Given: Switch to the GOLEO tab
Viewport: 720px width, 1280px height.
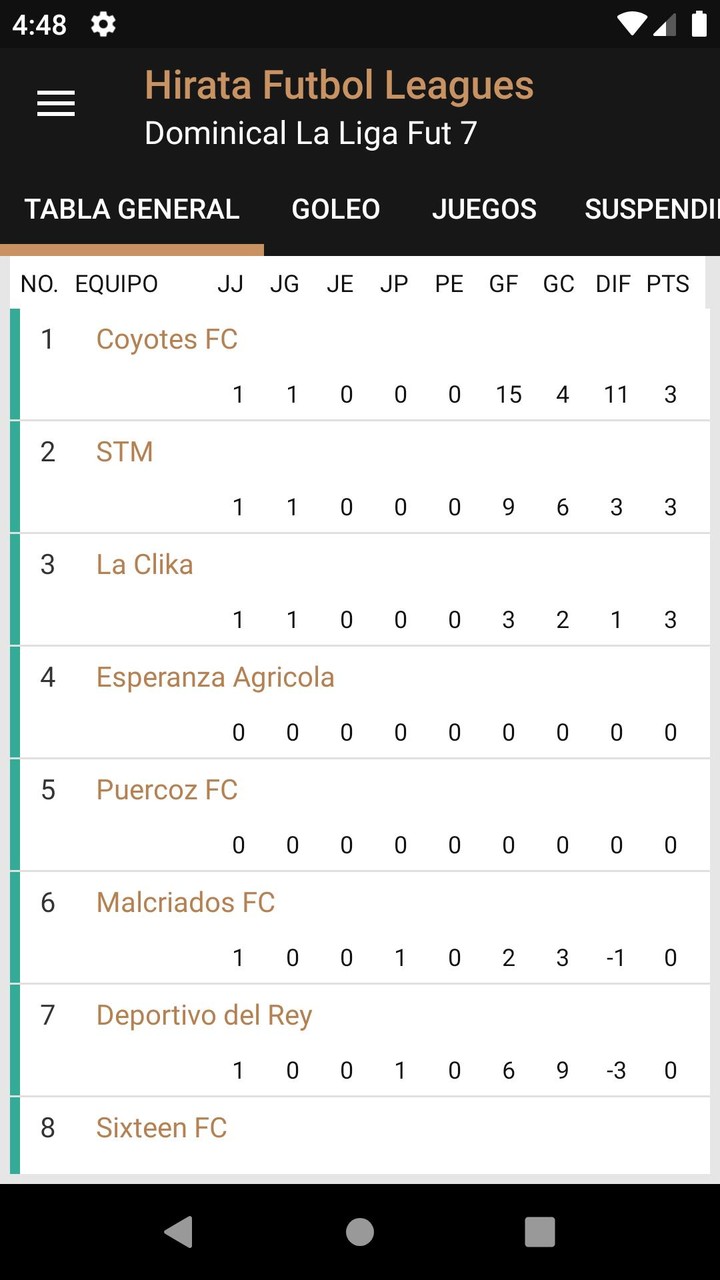Looking at the screenshot, I should click(x=336, y=209).
